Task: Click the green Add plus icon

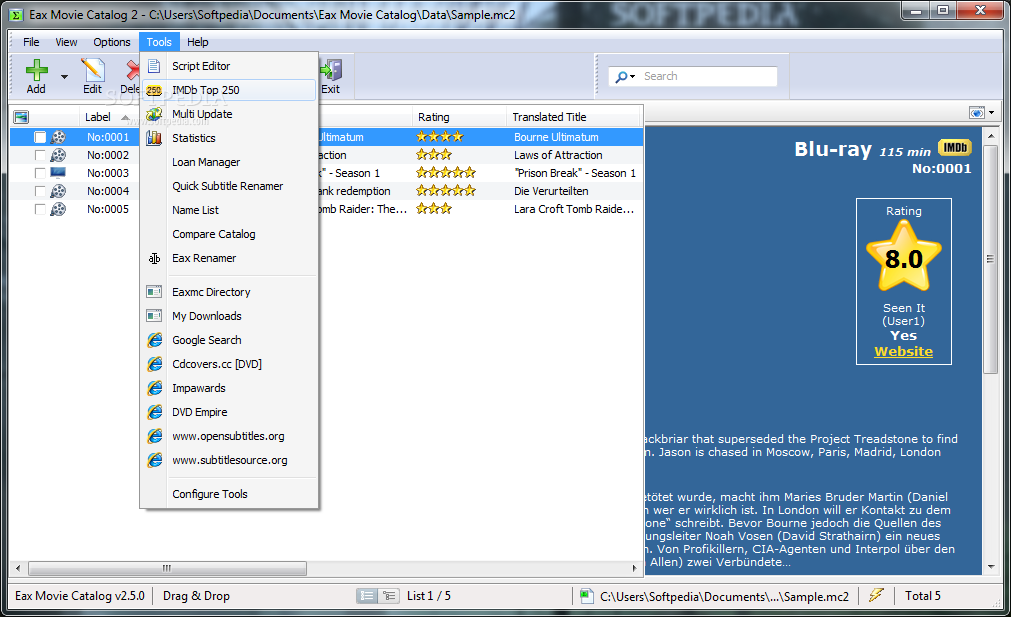Action: pos(37,70)
